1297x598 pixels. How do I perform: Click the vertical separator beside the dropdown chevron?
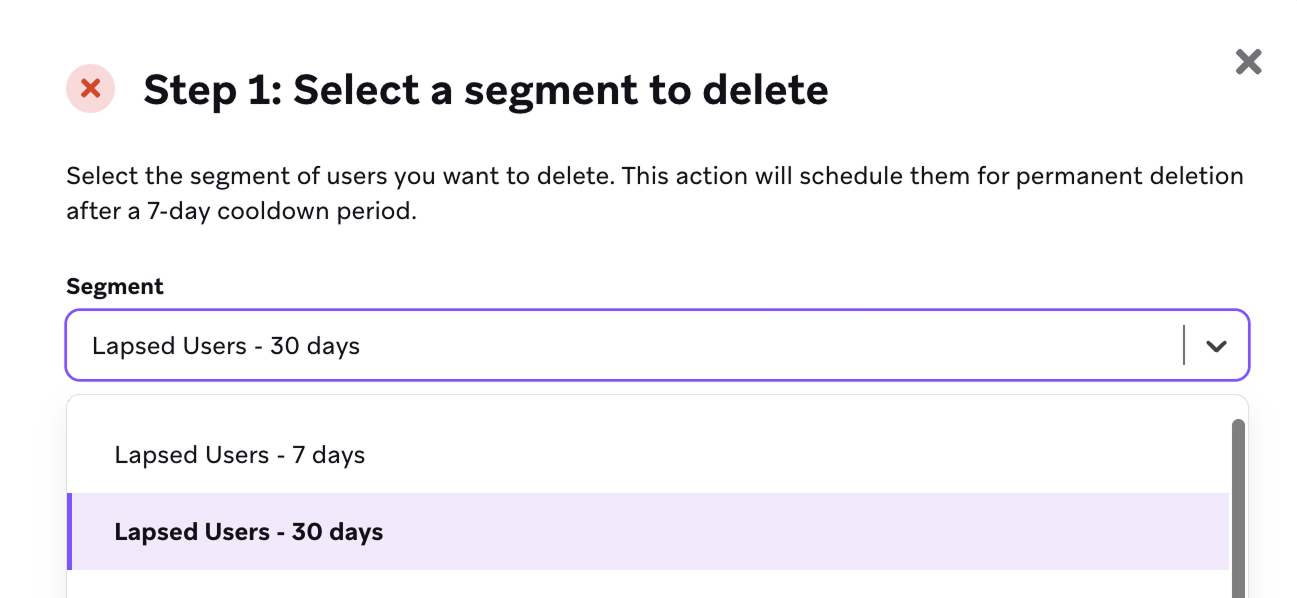click(x=1184, y=346)
